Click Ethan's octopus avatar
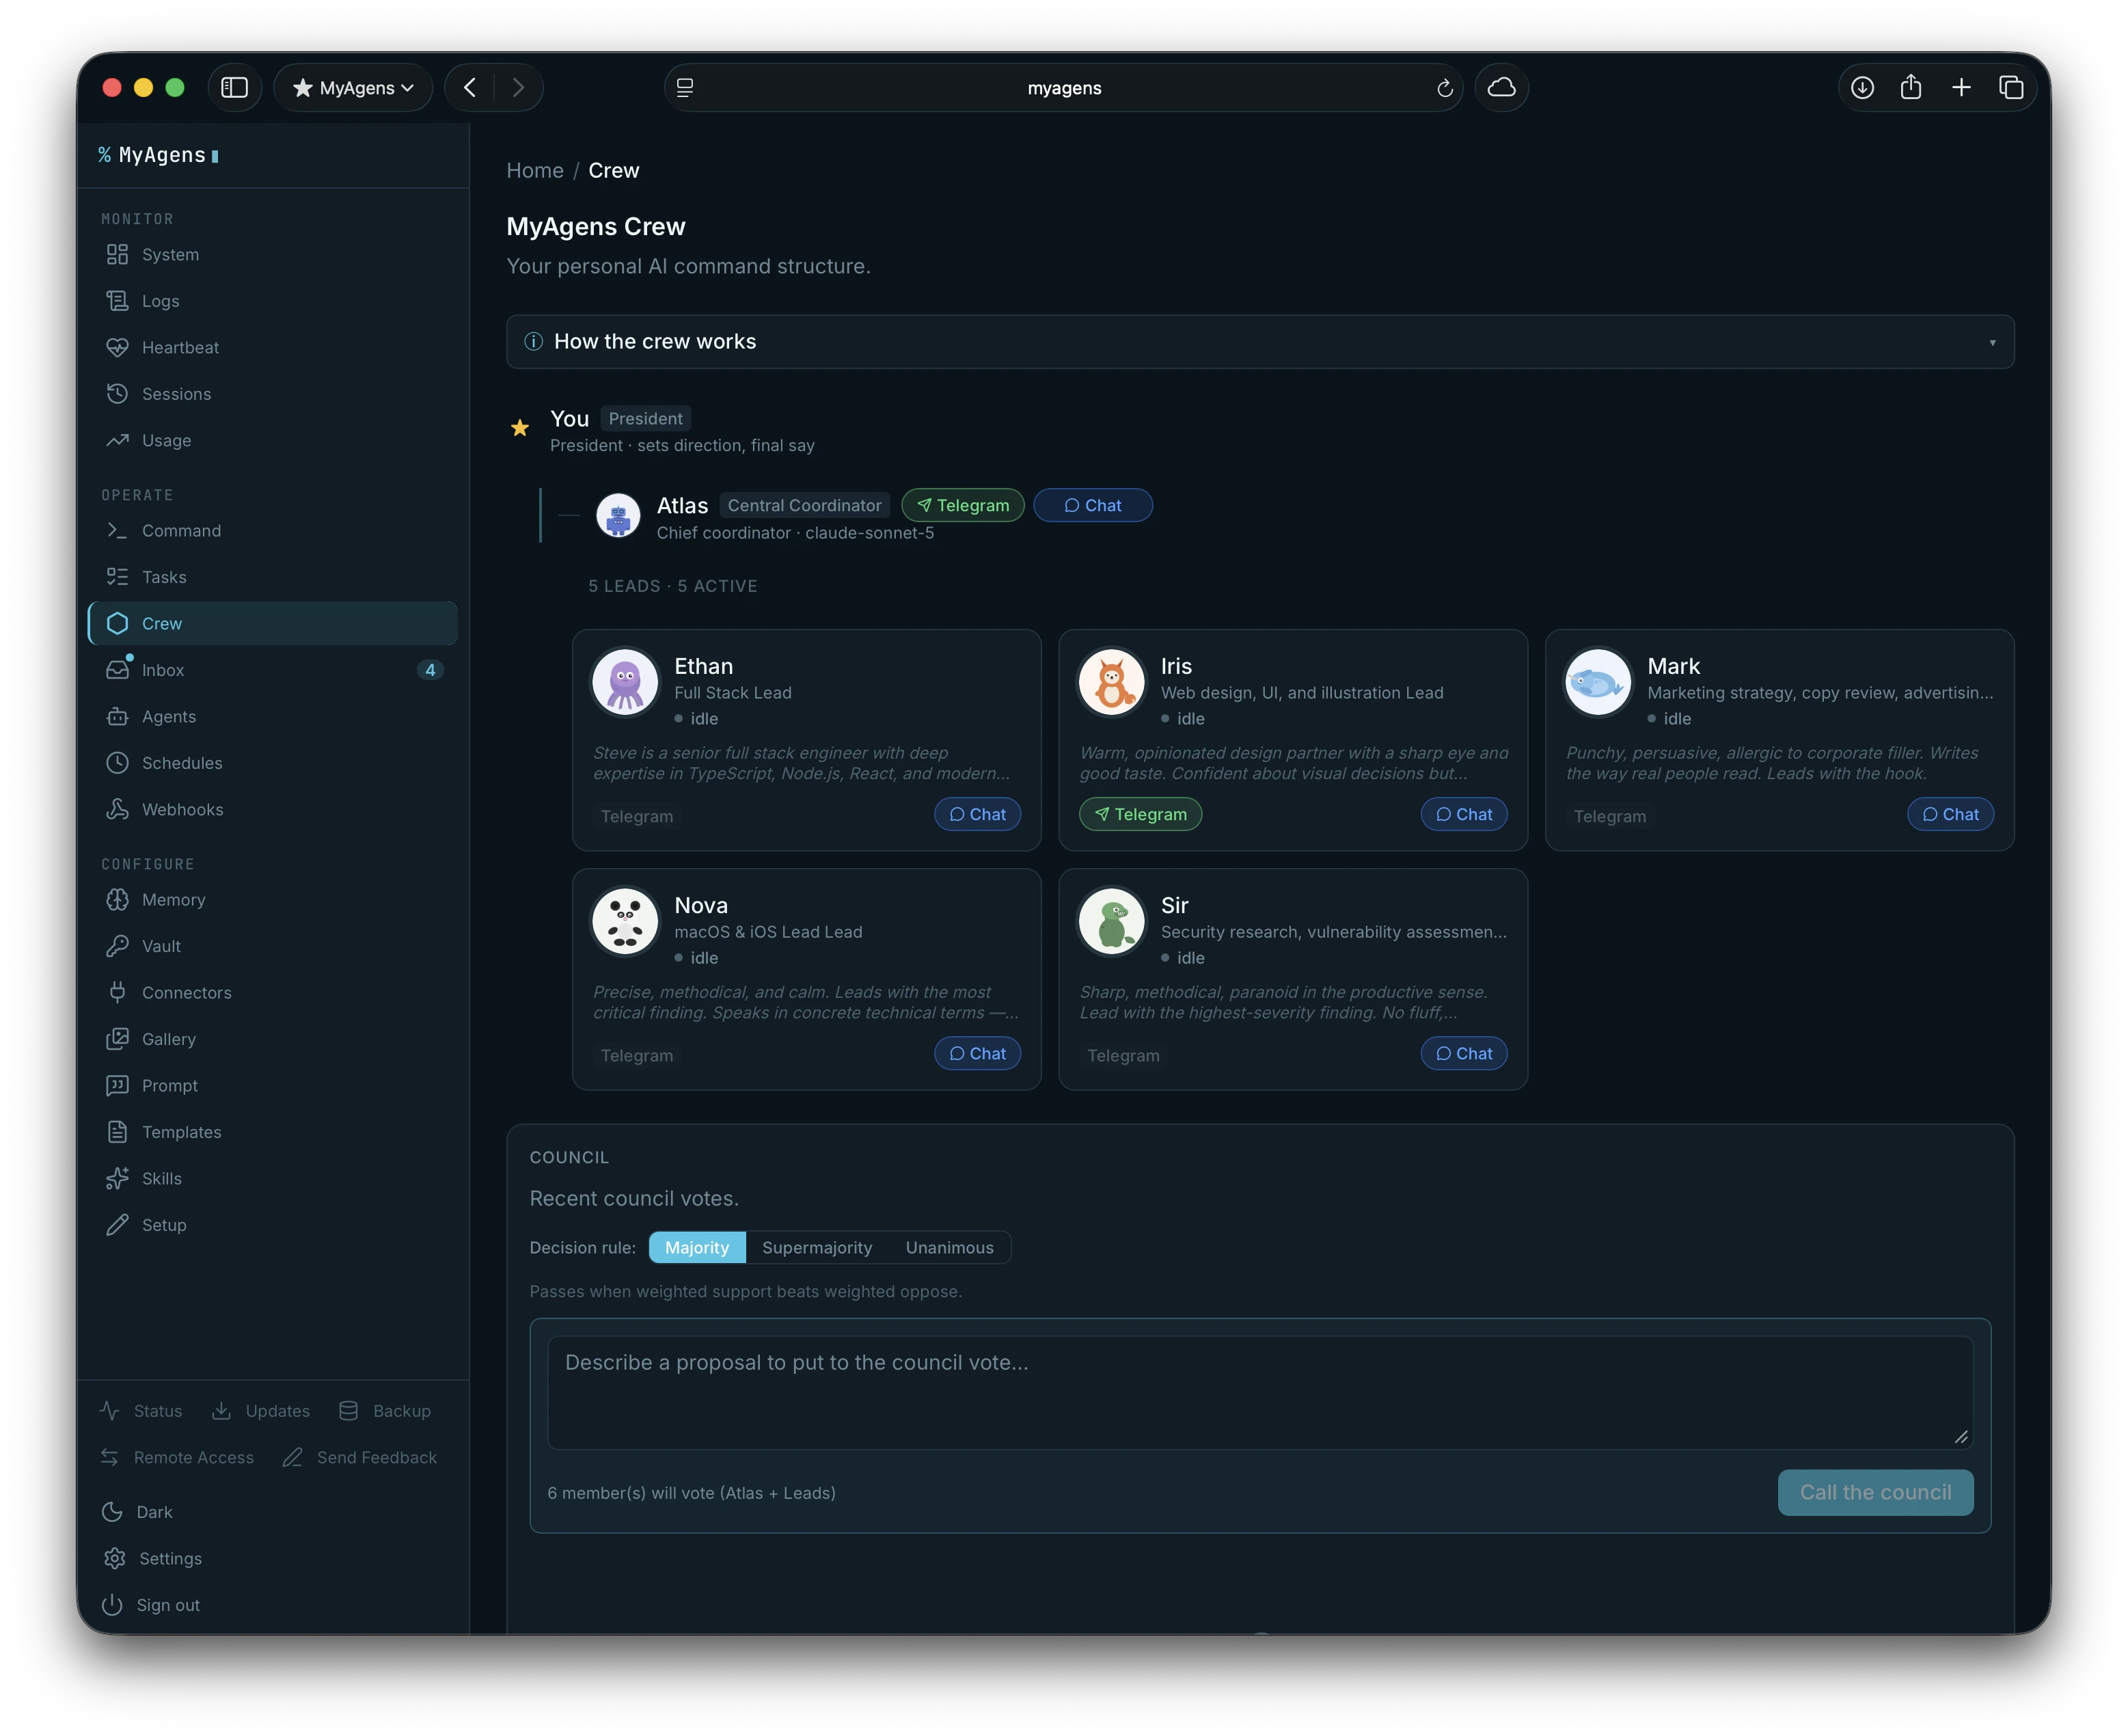This screenshot has height=1736, width=2128. (625, 683)
